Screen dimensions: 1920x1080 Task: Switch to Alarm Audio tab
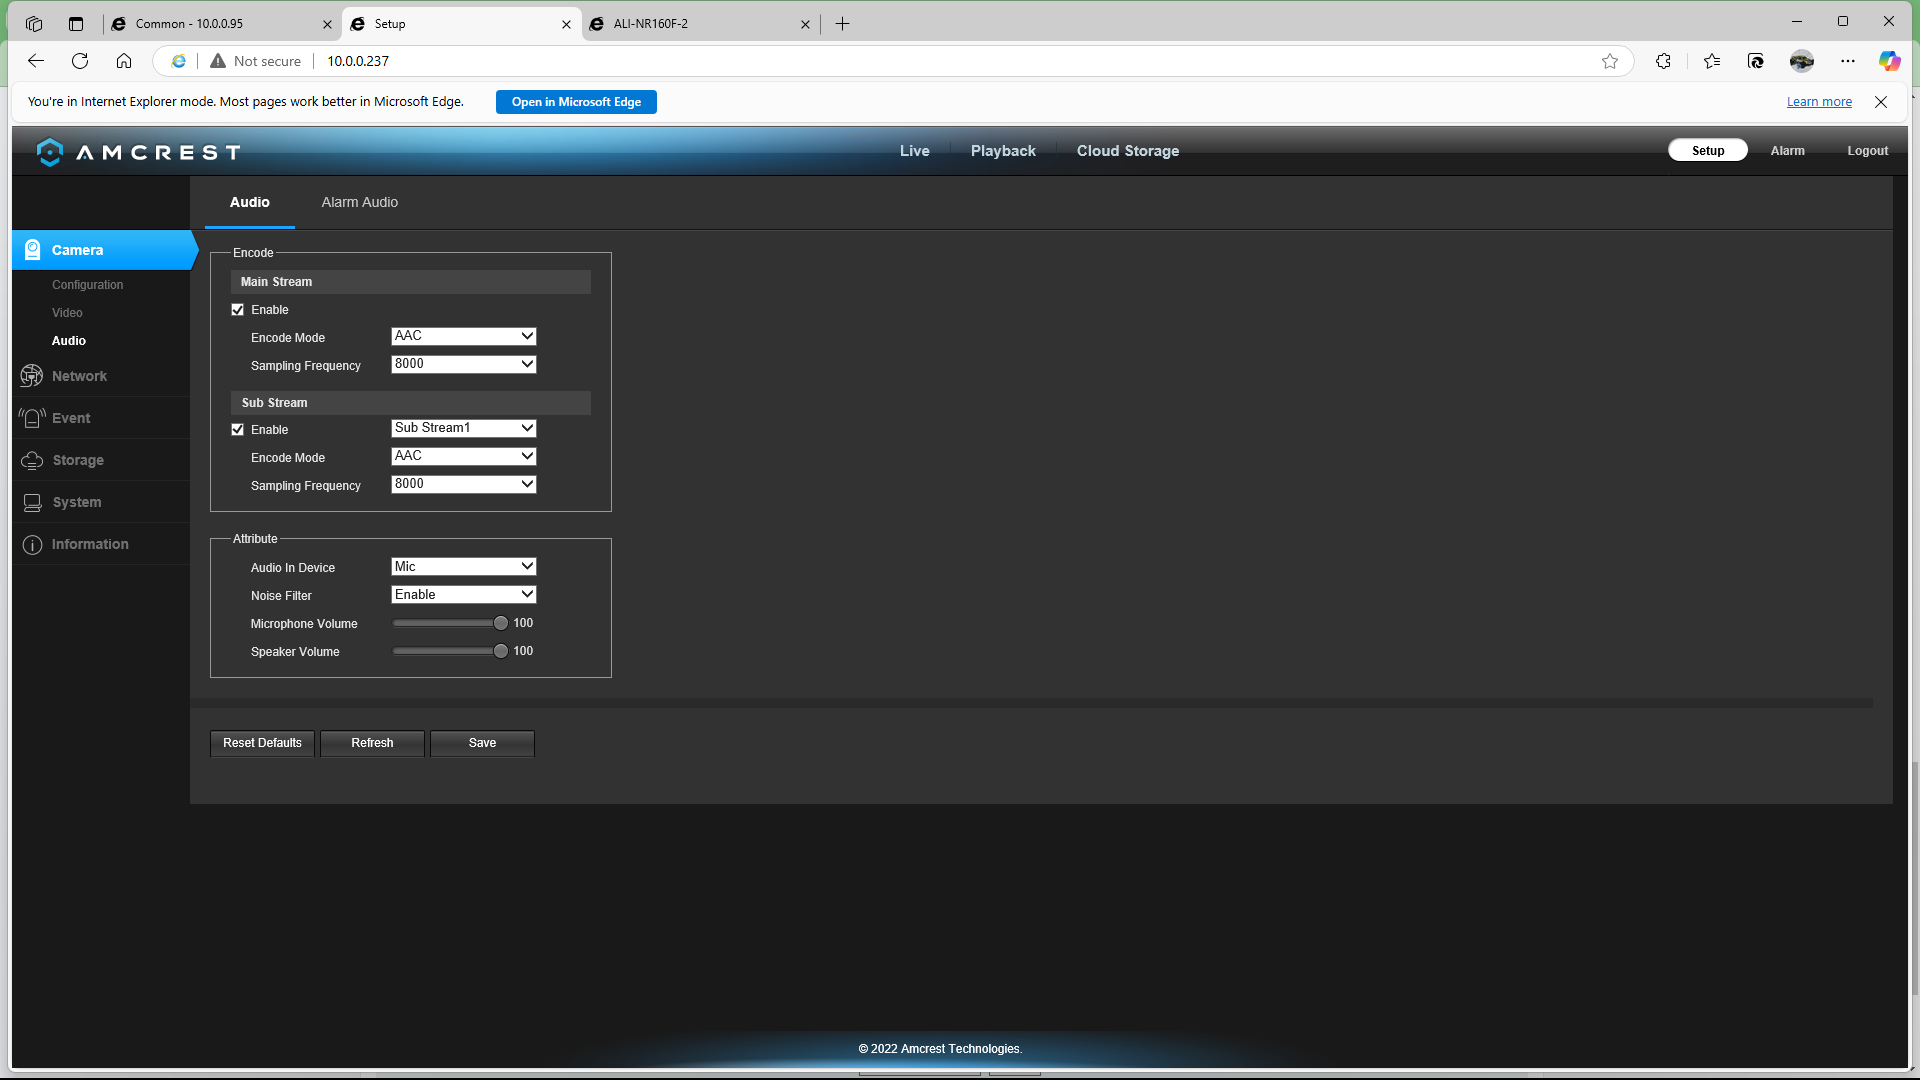pos(360,202)
